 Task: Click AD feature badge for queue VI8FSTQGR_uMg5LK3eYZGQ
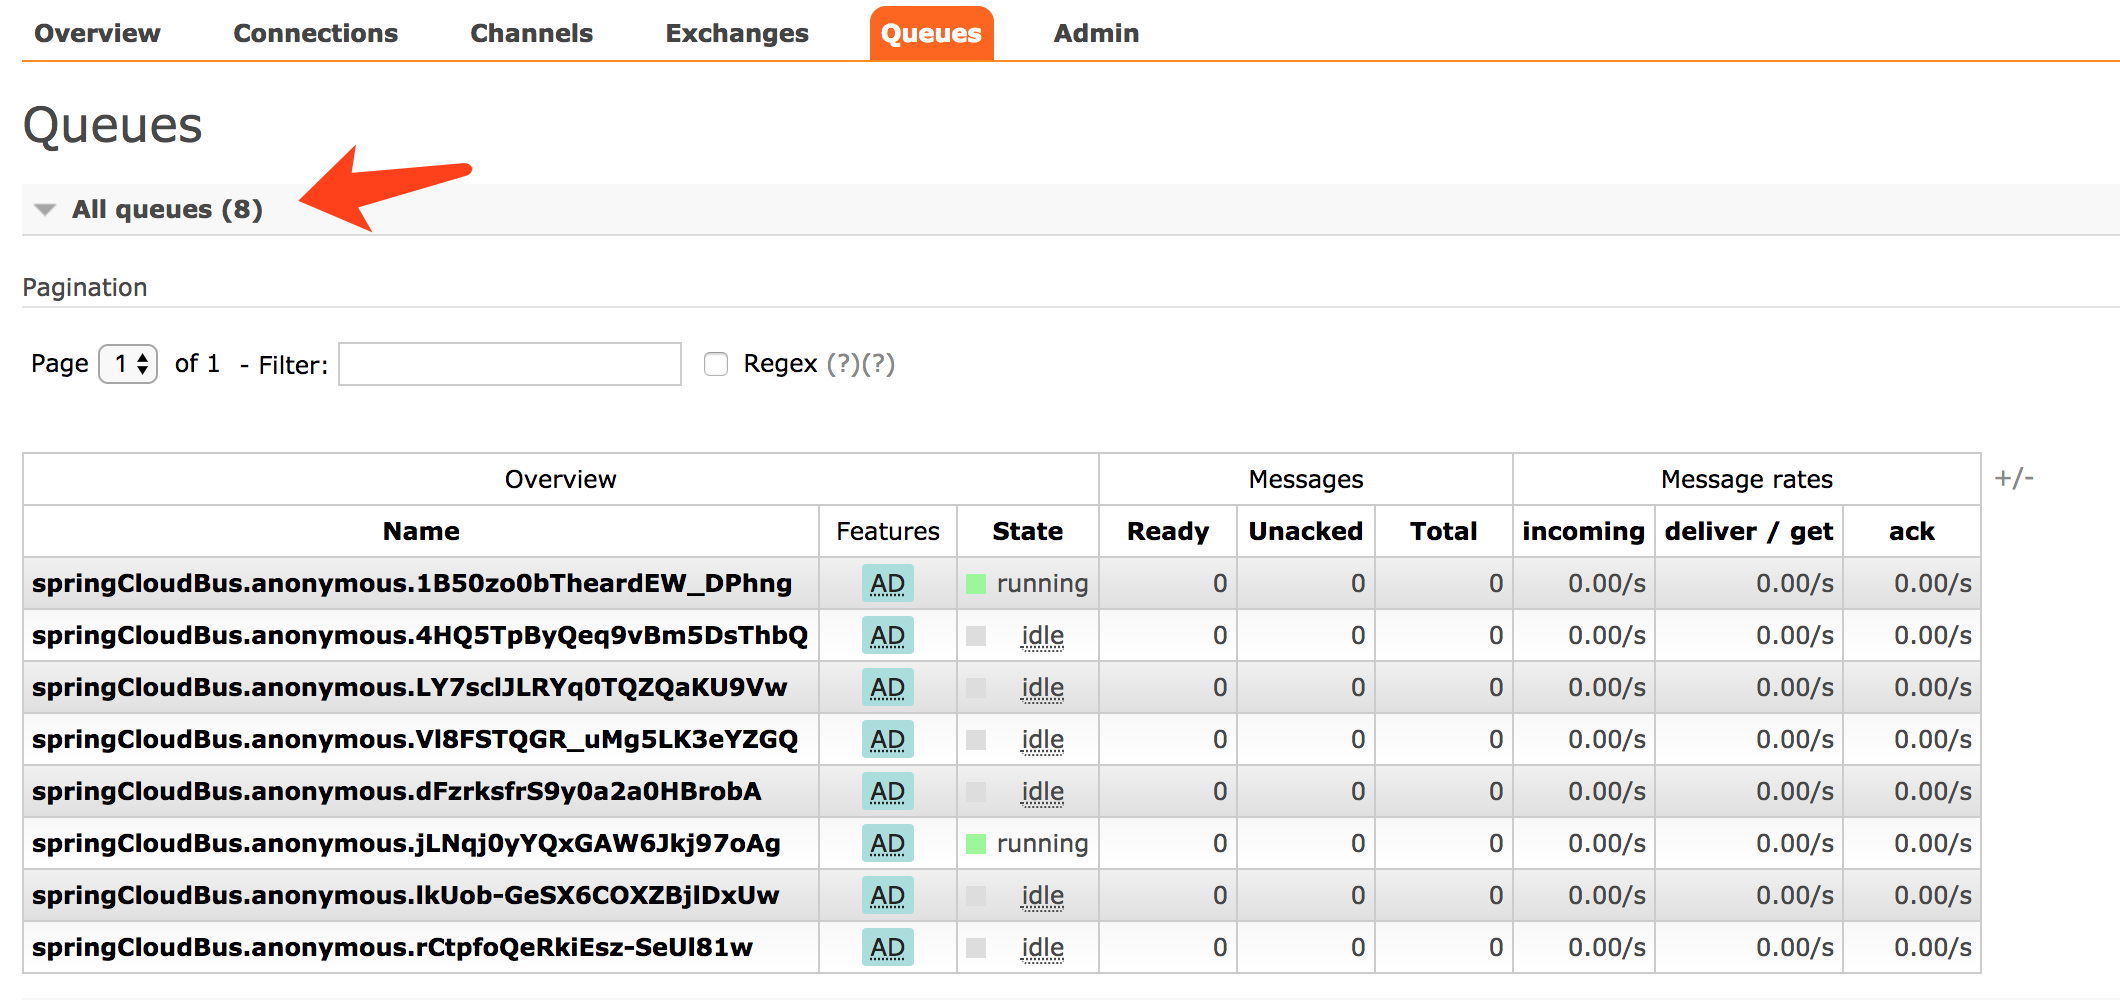(888, 739)
